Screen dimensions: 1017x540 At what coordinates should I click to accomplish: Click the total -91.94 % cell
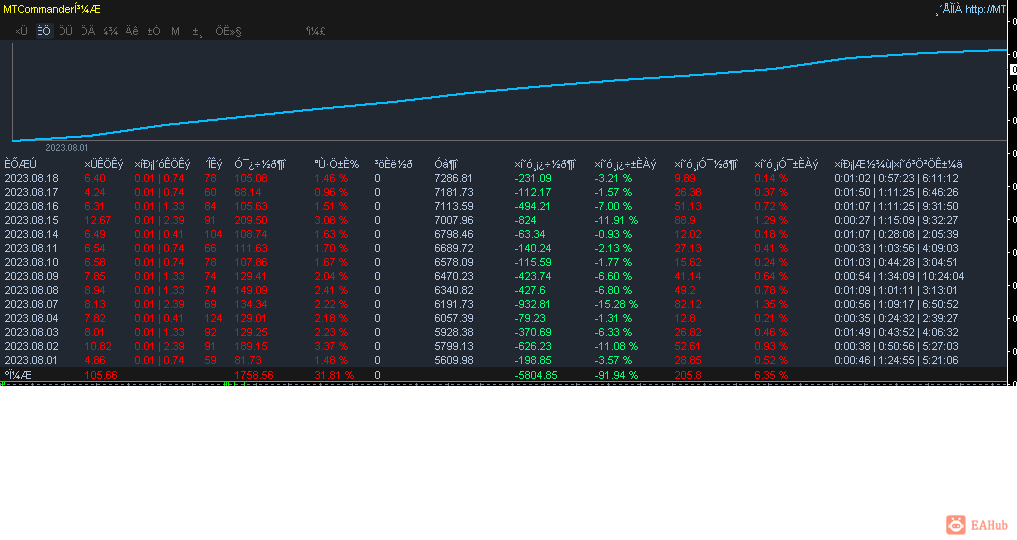pos(616,375)
